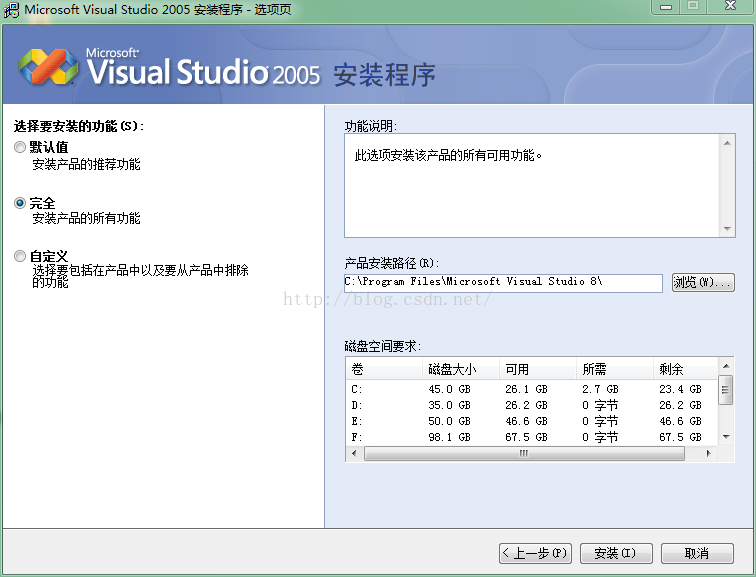
Task: Click the 安装产品的推荐功能 description text
Action: [86, 164]
